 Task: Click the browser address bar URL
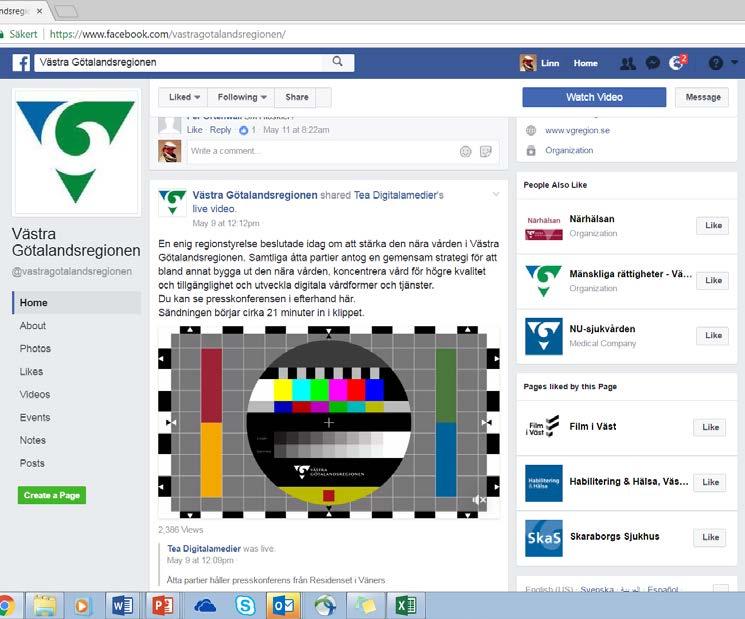(x=167, y=34)
